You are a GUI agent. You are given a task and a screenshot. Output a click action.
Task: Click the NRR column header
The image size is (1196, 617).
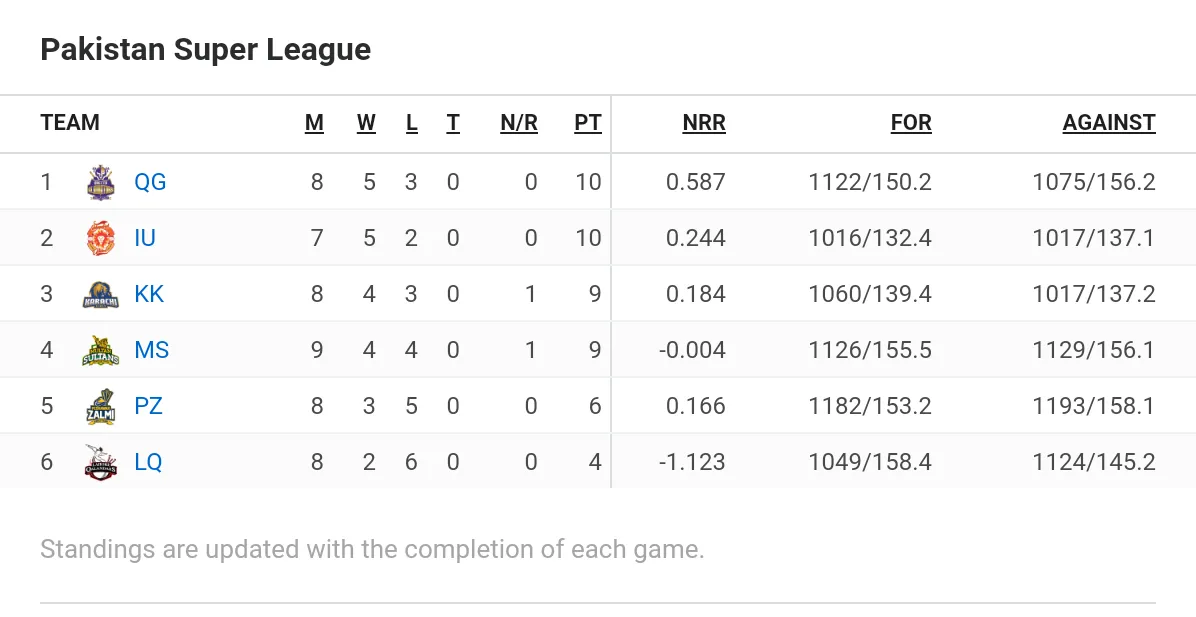pyautogui.click(x=704, y=124)
